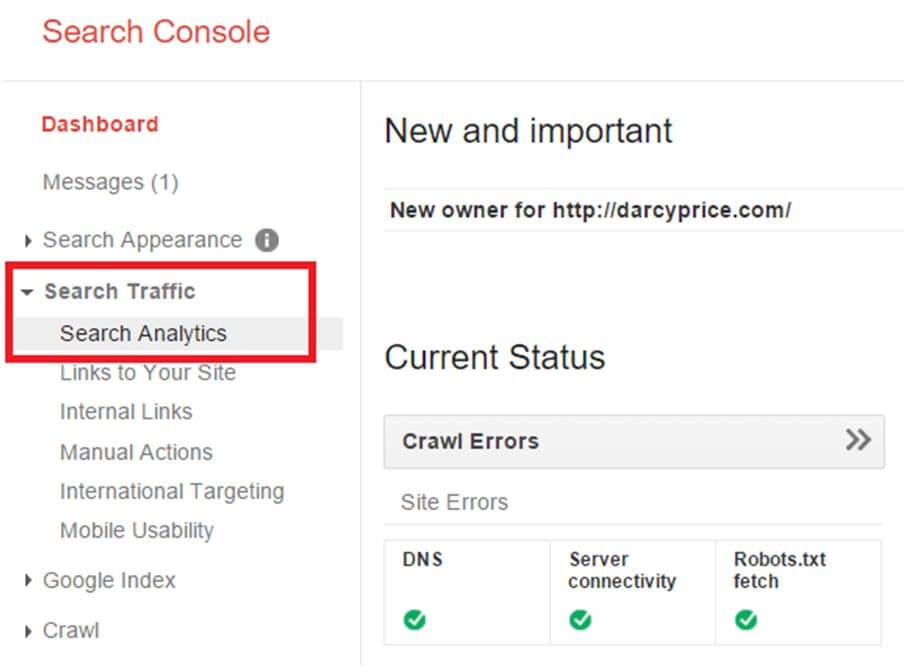Click the double chevron icon on Crawl Errors
This screenshot has height=668, width=906.
857,440
